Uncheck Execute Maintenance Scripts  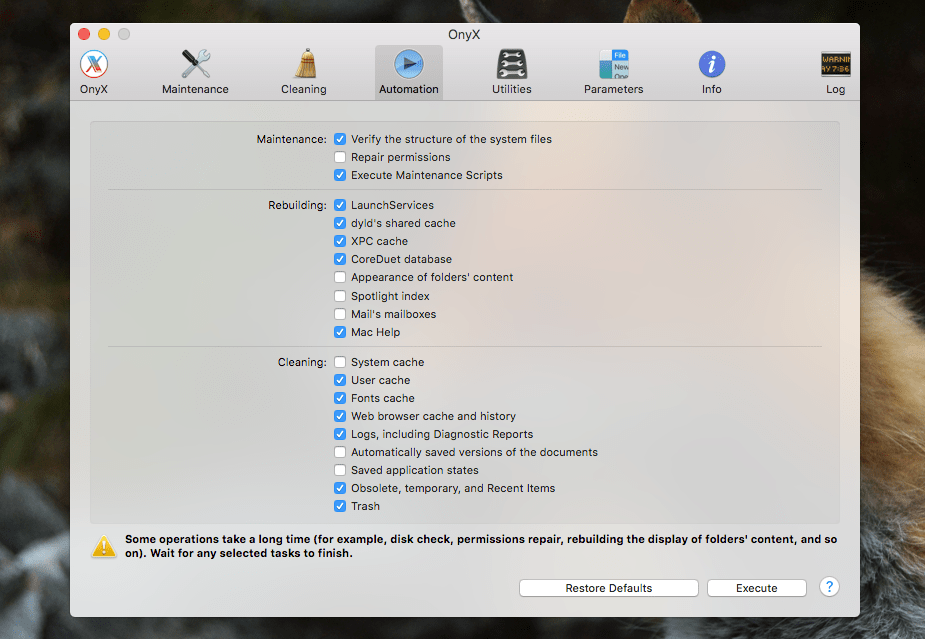tap(340, 175)
